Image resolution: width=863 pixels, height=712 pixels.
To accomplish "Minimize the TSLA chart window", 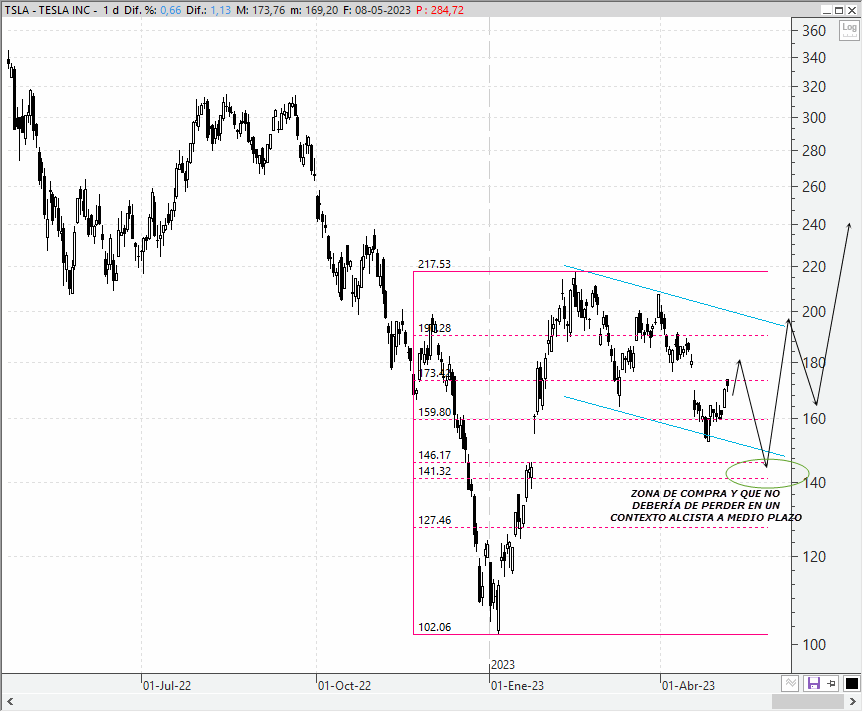I will 827,10.
